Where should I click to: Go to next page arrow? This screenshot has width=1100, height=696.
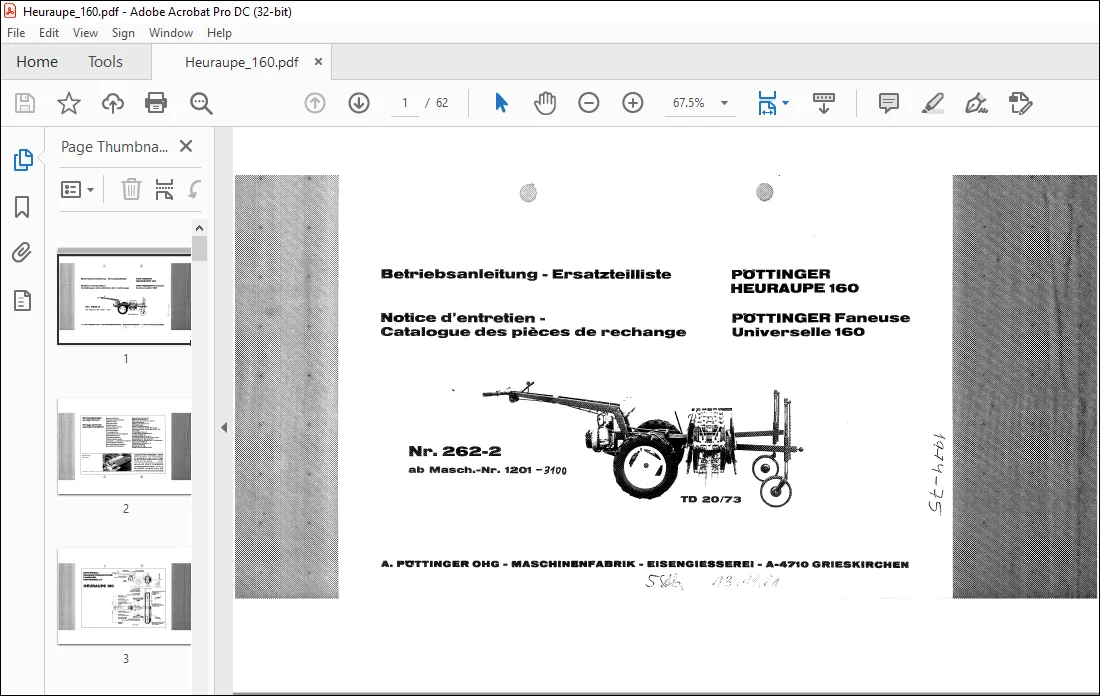(359, 103)
